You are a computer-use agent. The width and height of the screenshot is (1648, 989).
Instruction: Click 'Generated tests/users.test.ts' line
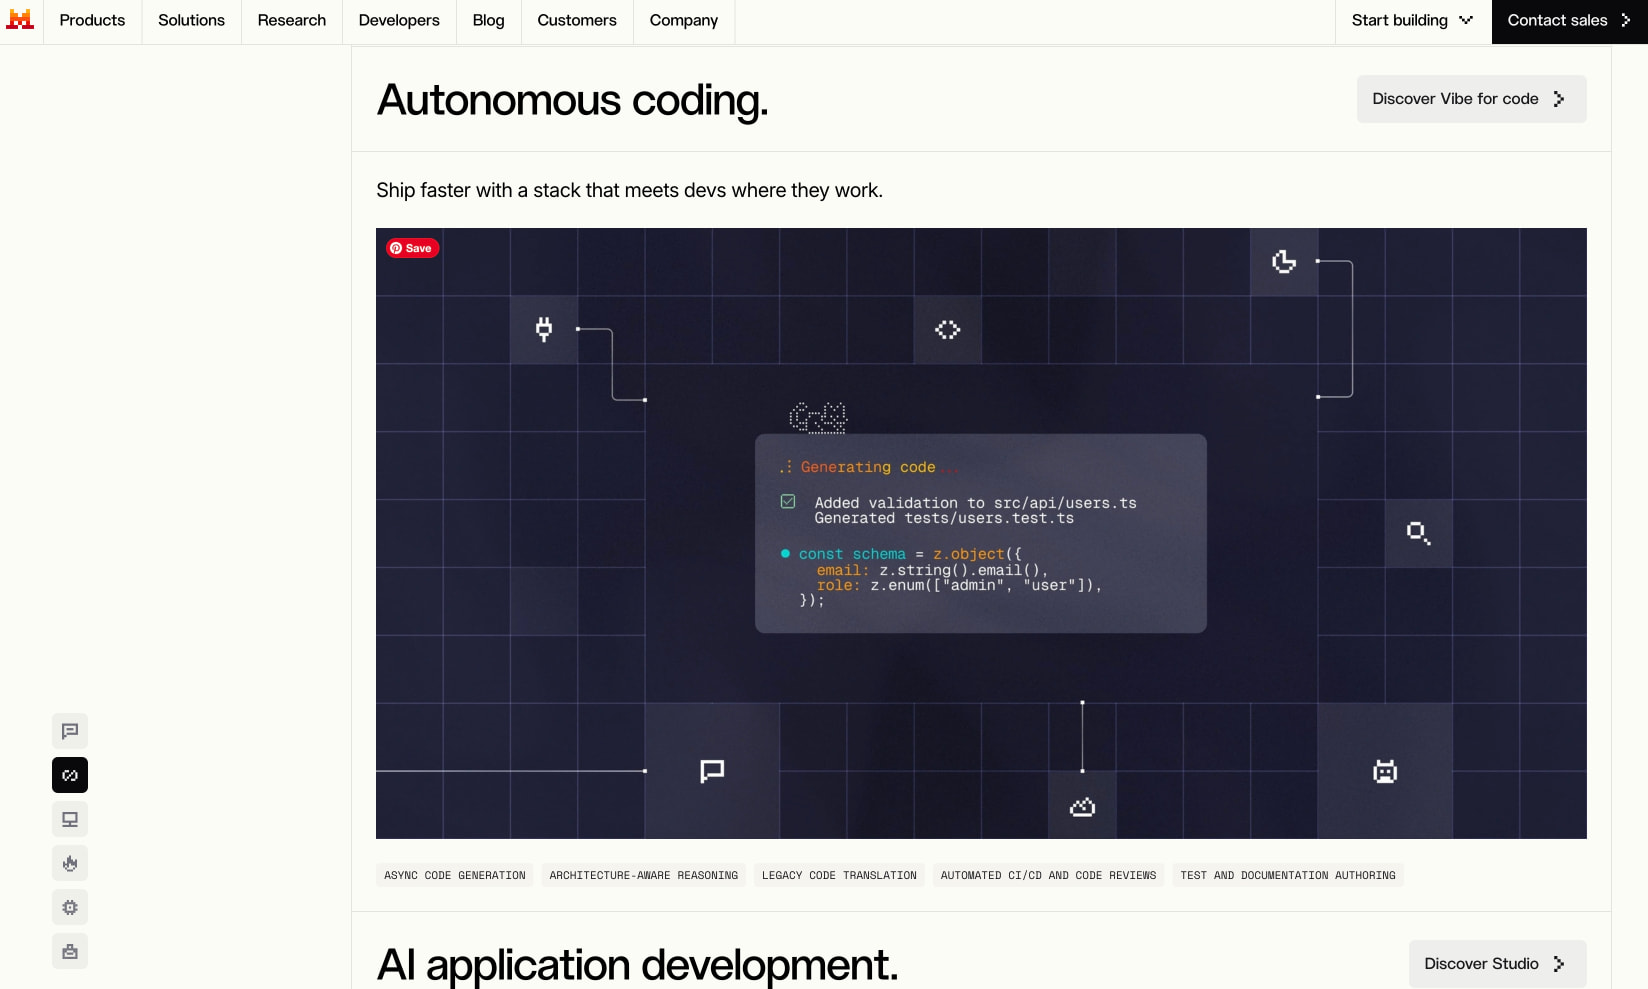click(944, 518)
